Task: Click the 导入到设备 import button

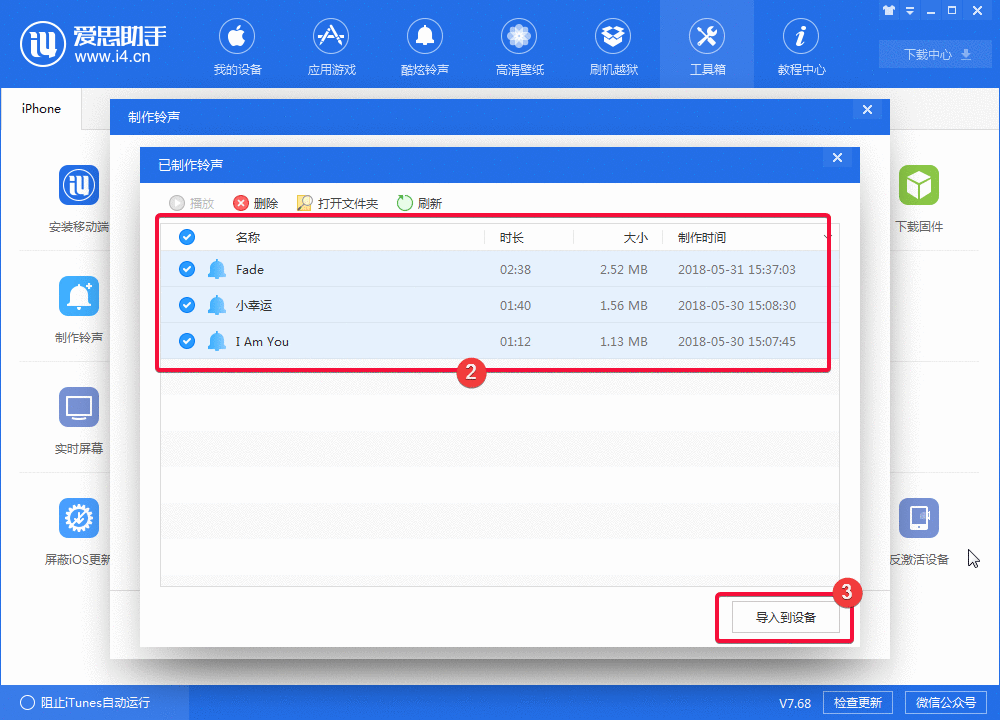Action: tap(784, 617)
